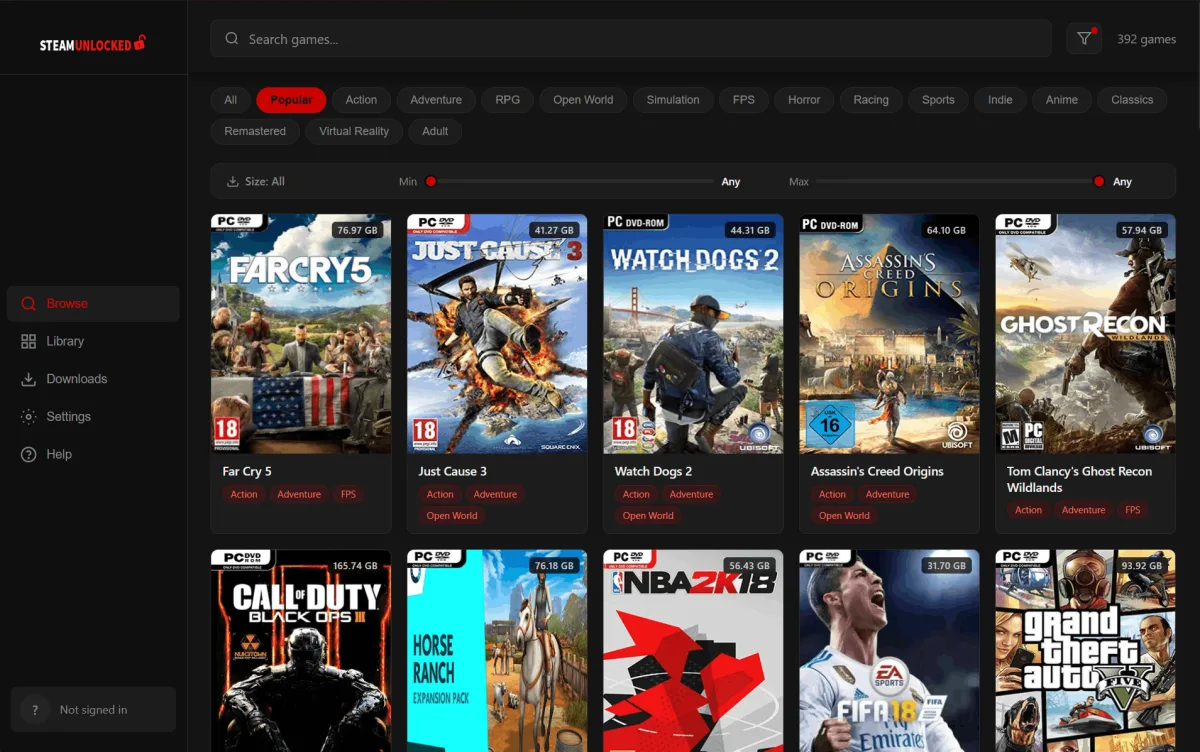Choose the Anime category chip

pyautogui.click(x=1062, y=100)
